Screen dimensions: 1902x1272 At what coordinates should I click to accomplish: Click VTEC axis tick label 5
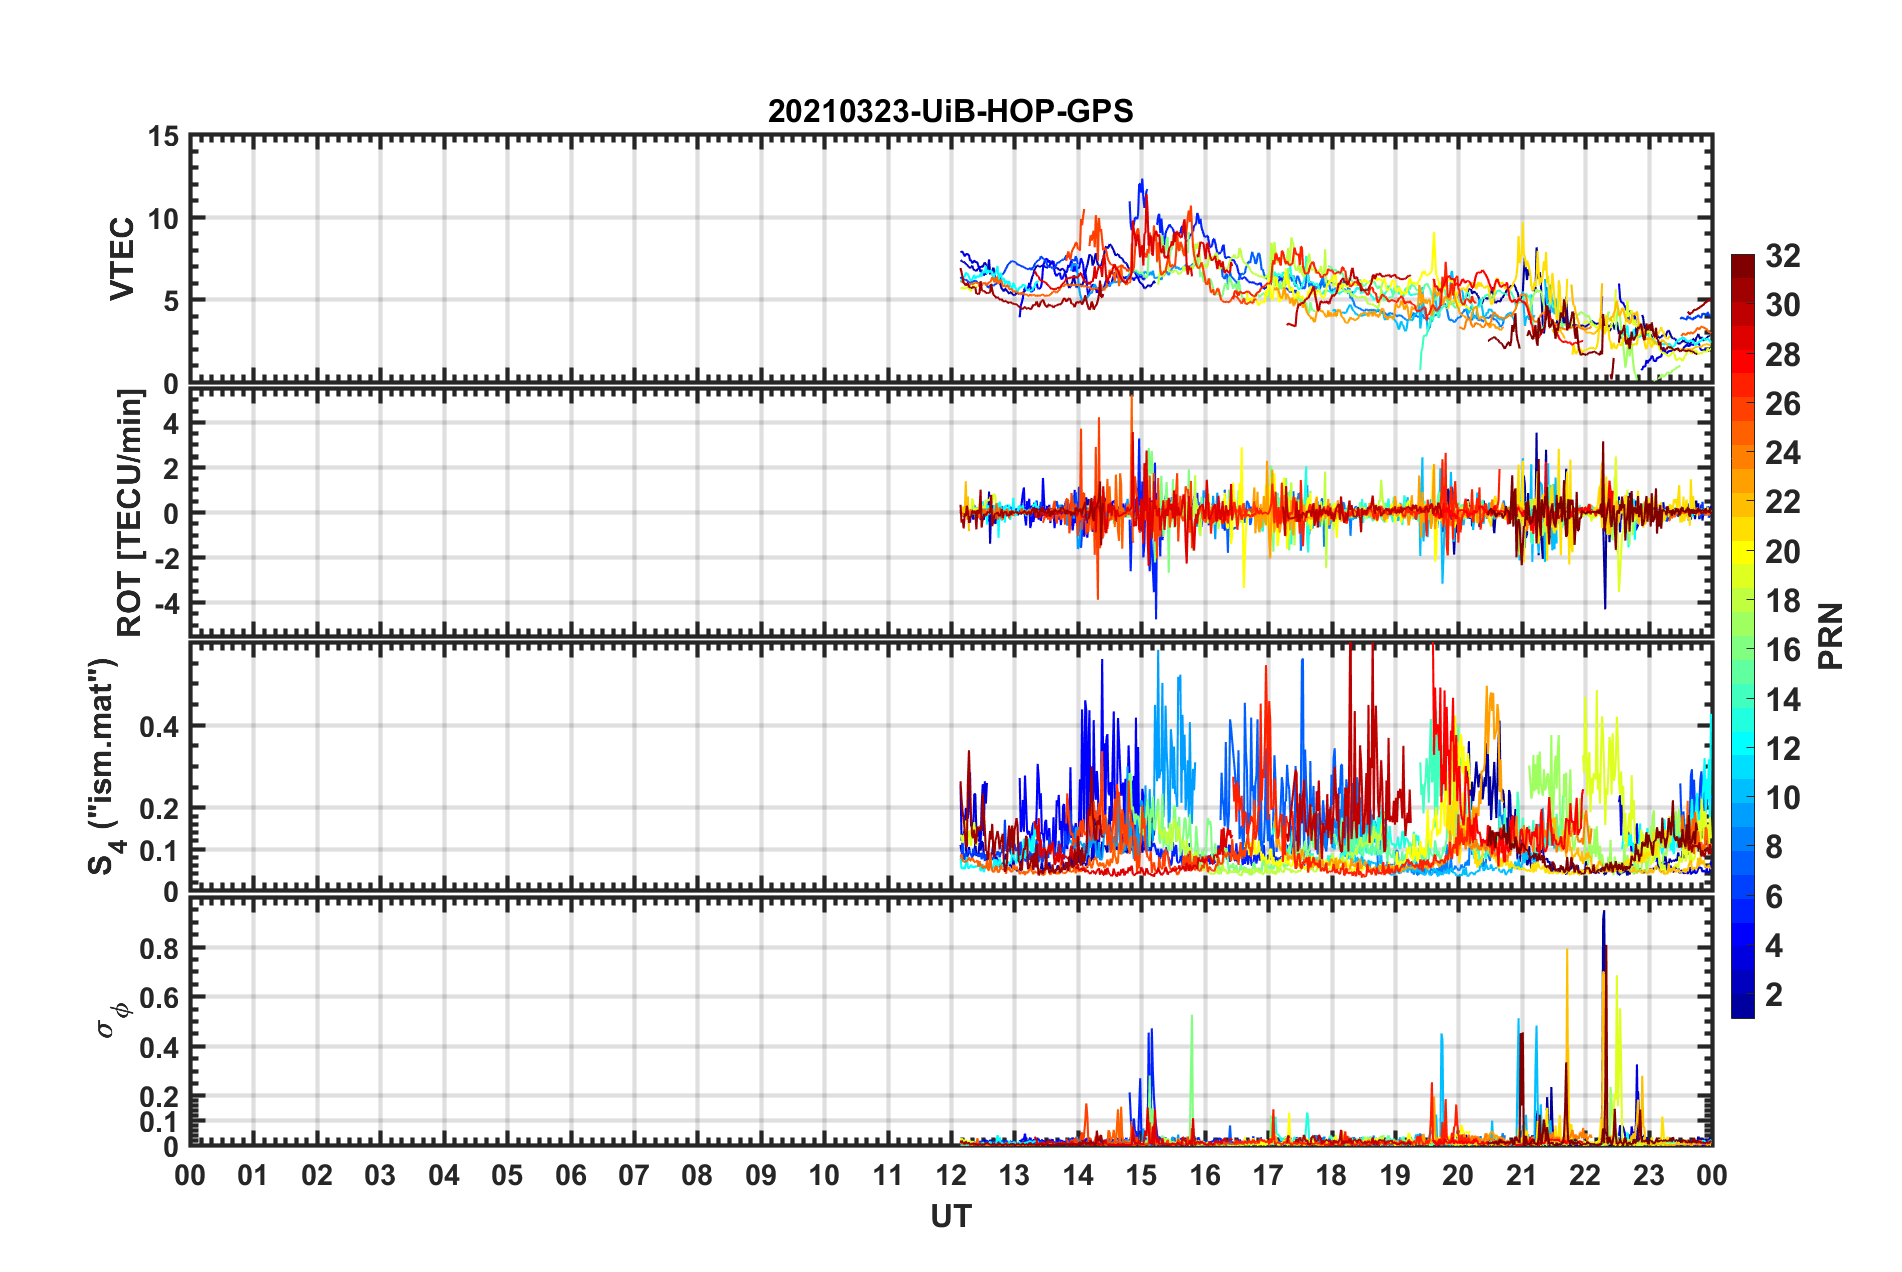tap(171, 301)
